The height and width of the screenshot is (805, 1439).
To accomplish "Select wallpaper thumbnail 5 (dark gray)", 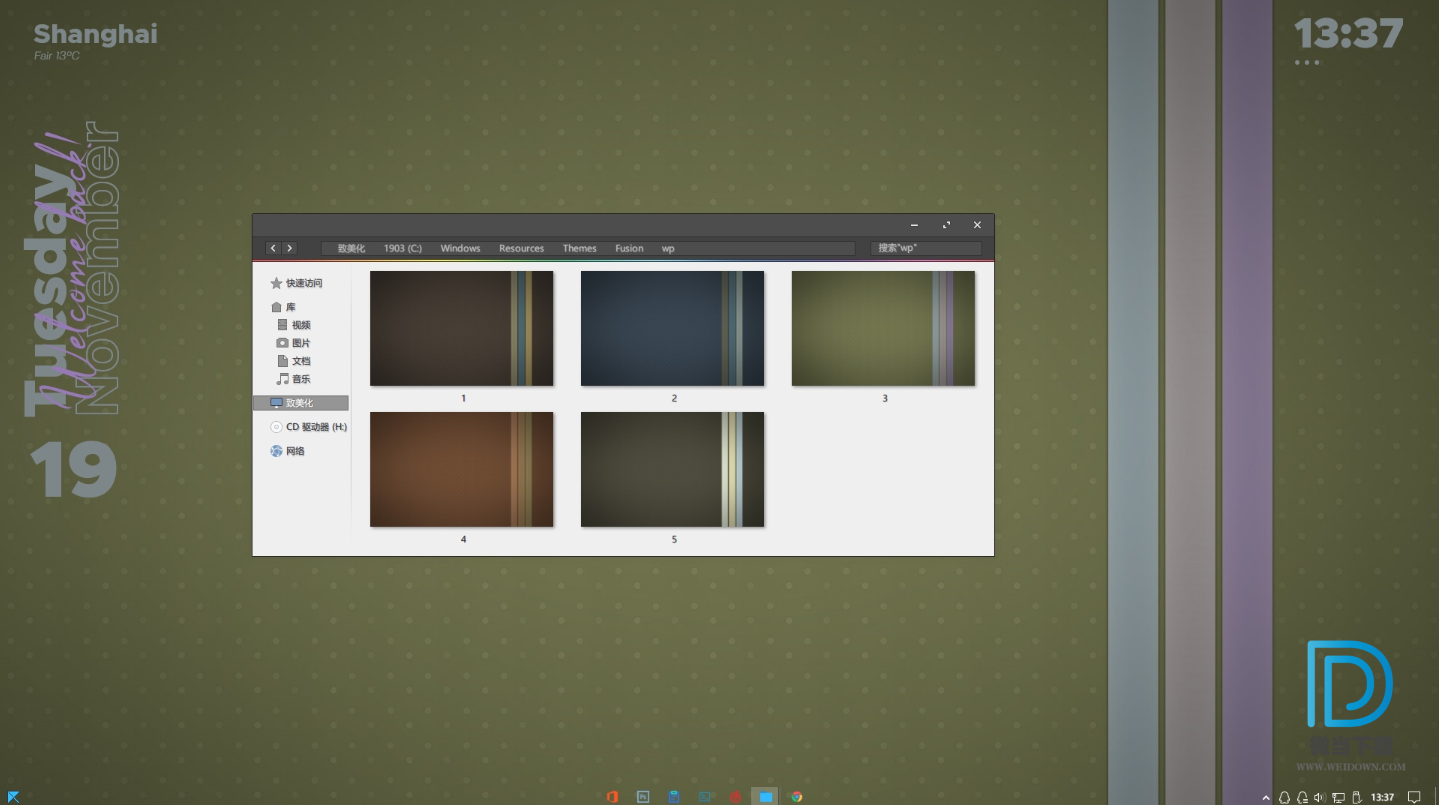I will click(673, 469).
